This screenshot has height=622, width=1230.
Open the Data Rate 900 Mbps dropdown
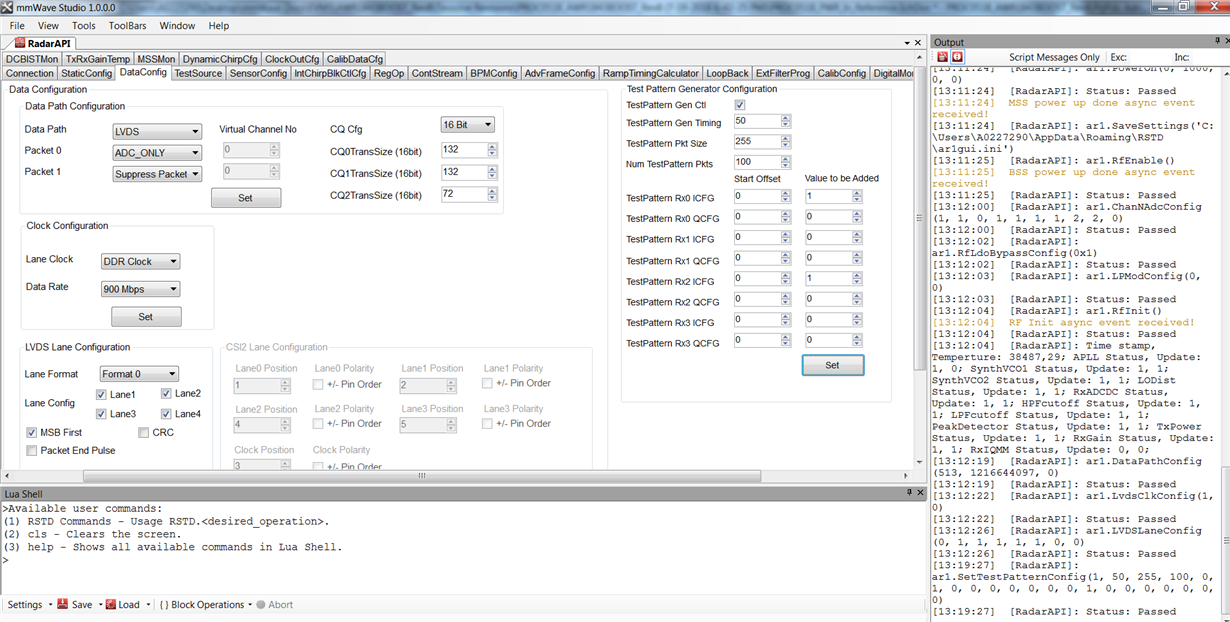coord(141,289)
